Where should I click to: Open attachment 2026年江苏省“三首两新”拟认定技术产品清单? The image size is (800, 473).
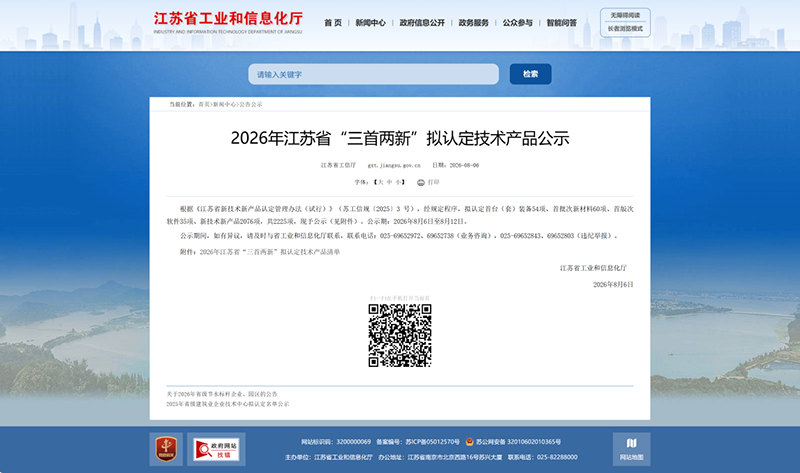pos(269,252)
